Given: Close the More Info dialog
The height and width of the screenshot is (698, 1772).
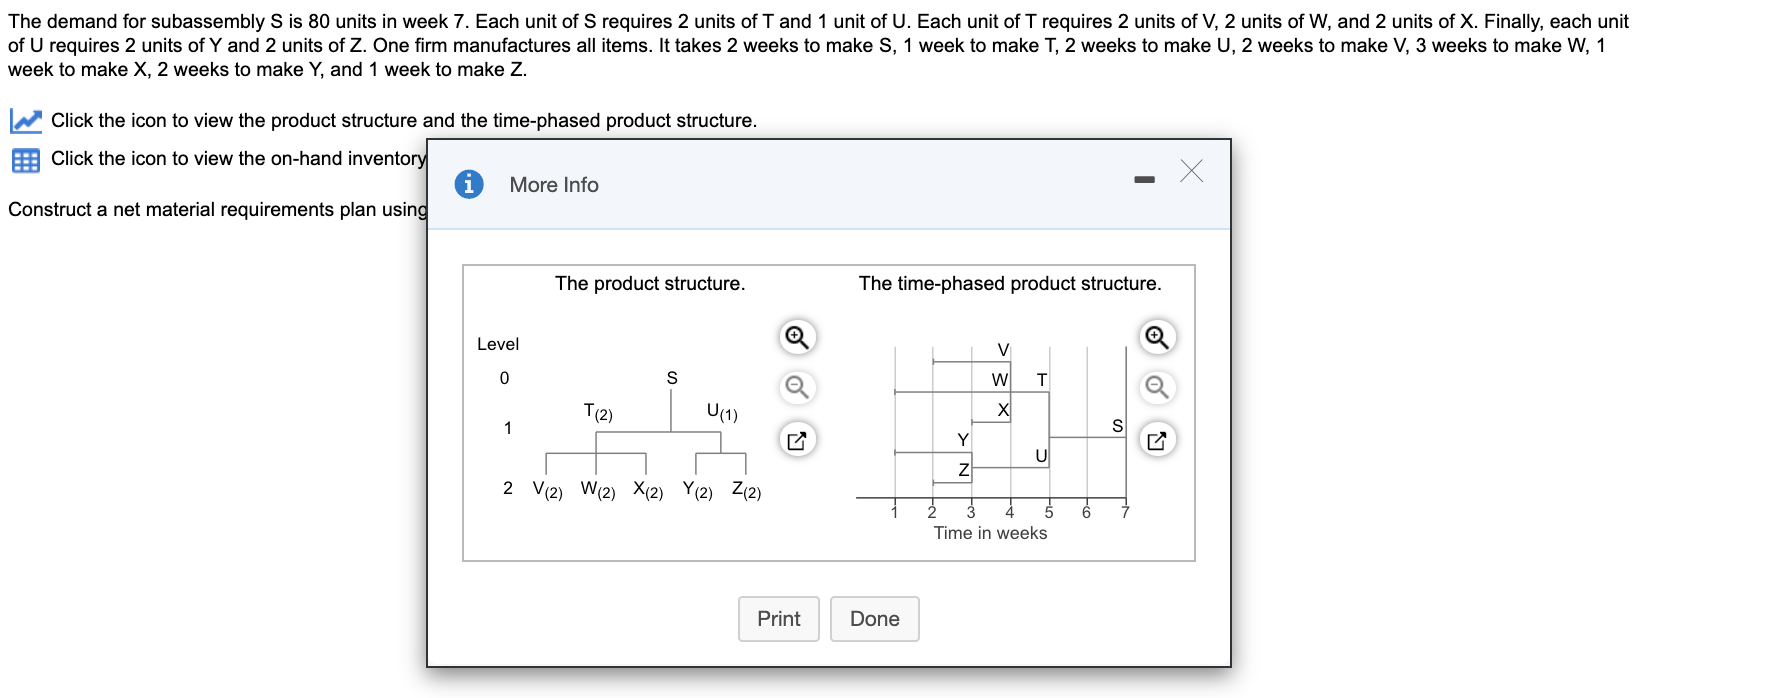Looking at the screenshot, I should (x=1191, y=172).
